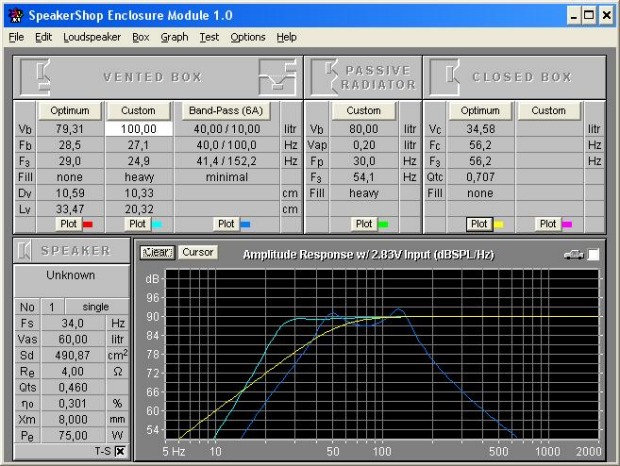Click the yellow closed box swatch
The height and width of the screenshot is (466, 620).
499,225
